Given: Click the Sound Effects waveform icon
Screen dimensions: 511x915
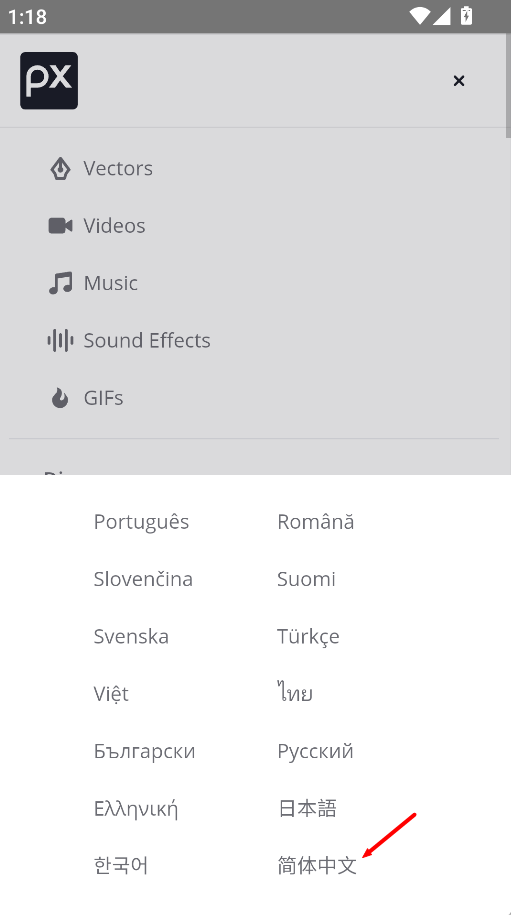Looking at the screenshot, I should pyautogui.click(x=60, y=340).
